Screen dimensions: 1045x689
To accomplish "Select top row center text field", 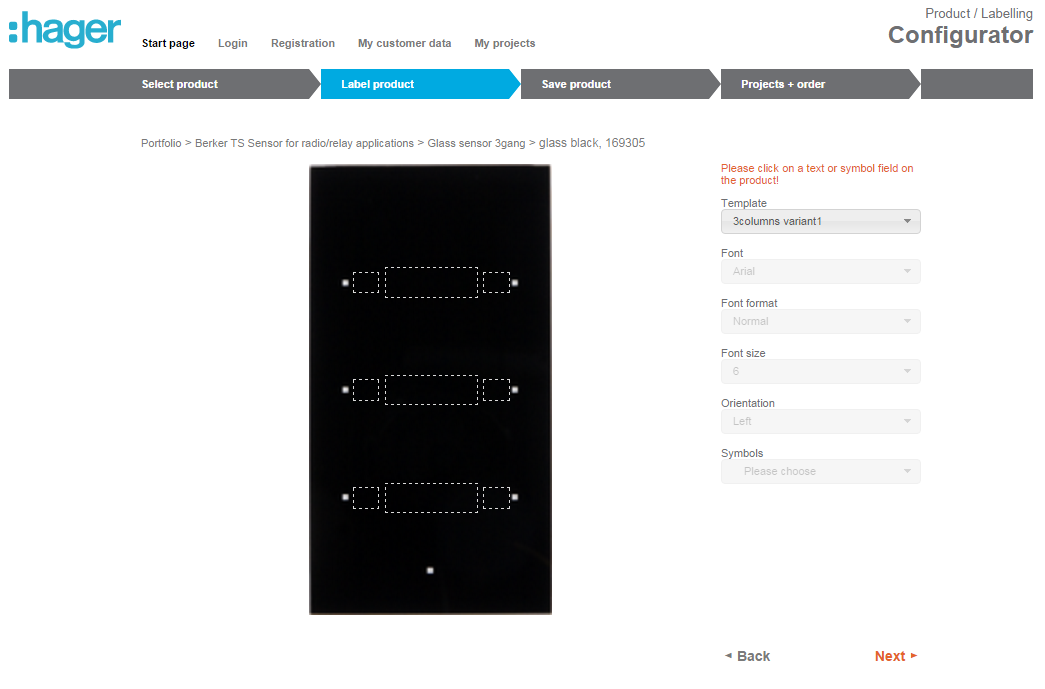I will [x=431, y=283].
